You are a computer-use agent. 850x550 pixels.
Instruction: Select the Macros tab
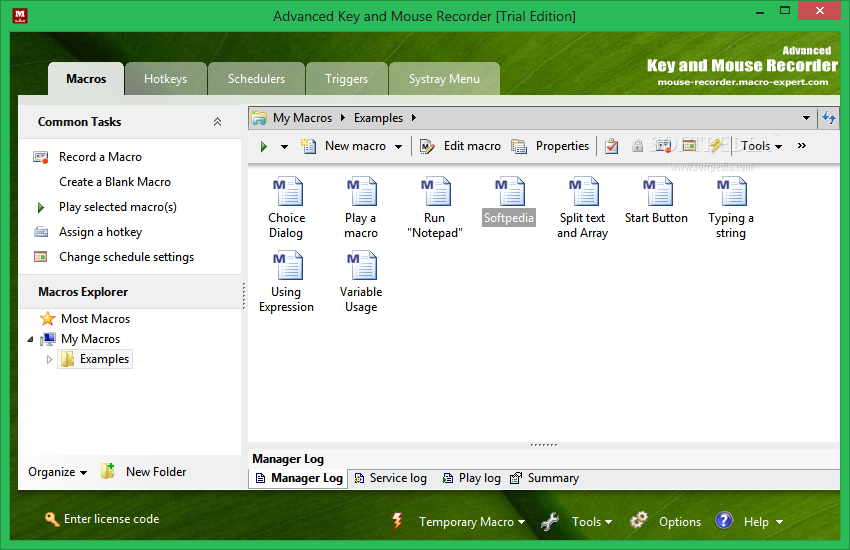point(86,79)
